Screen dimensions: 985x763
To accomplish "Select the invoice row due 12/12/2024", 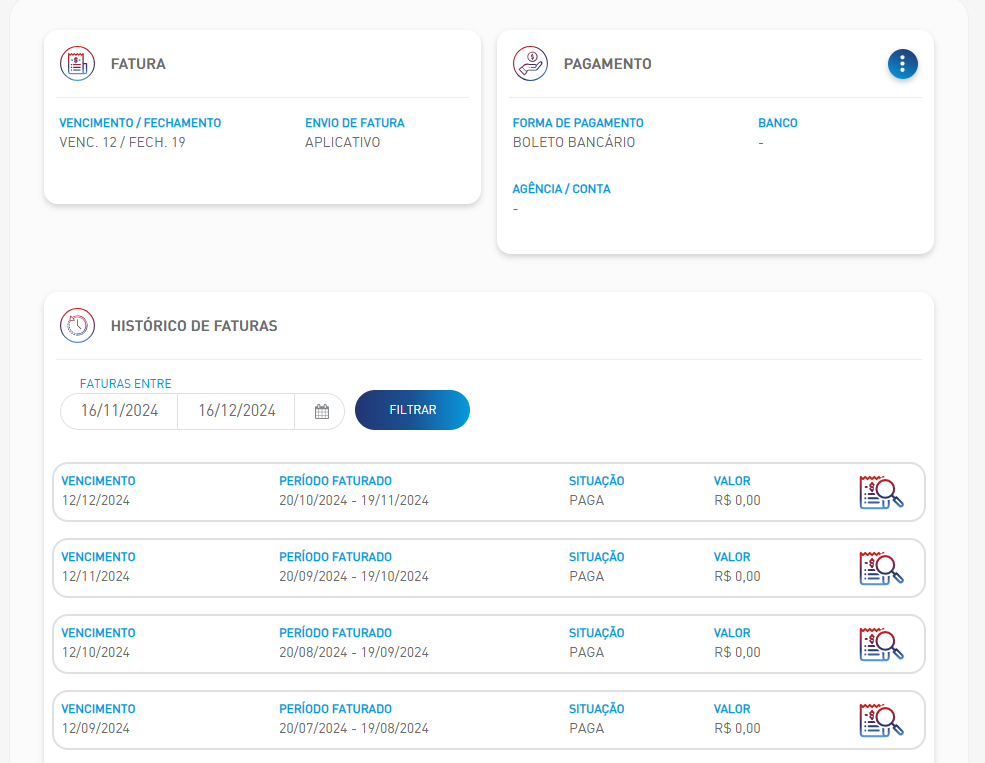I will (x=489, y=492).
